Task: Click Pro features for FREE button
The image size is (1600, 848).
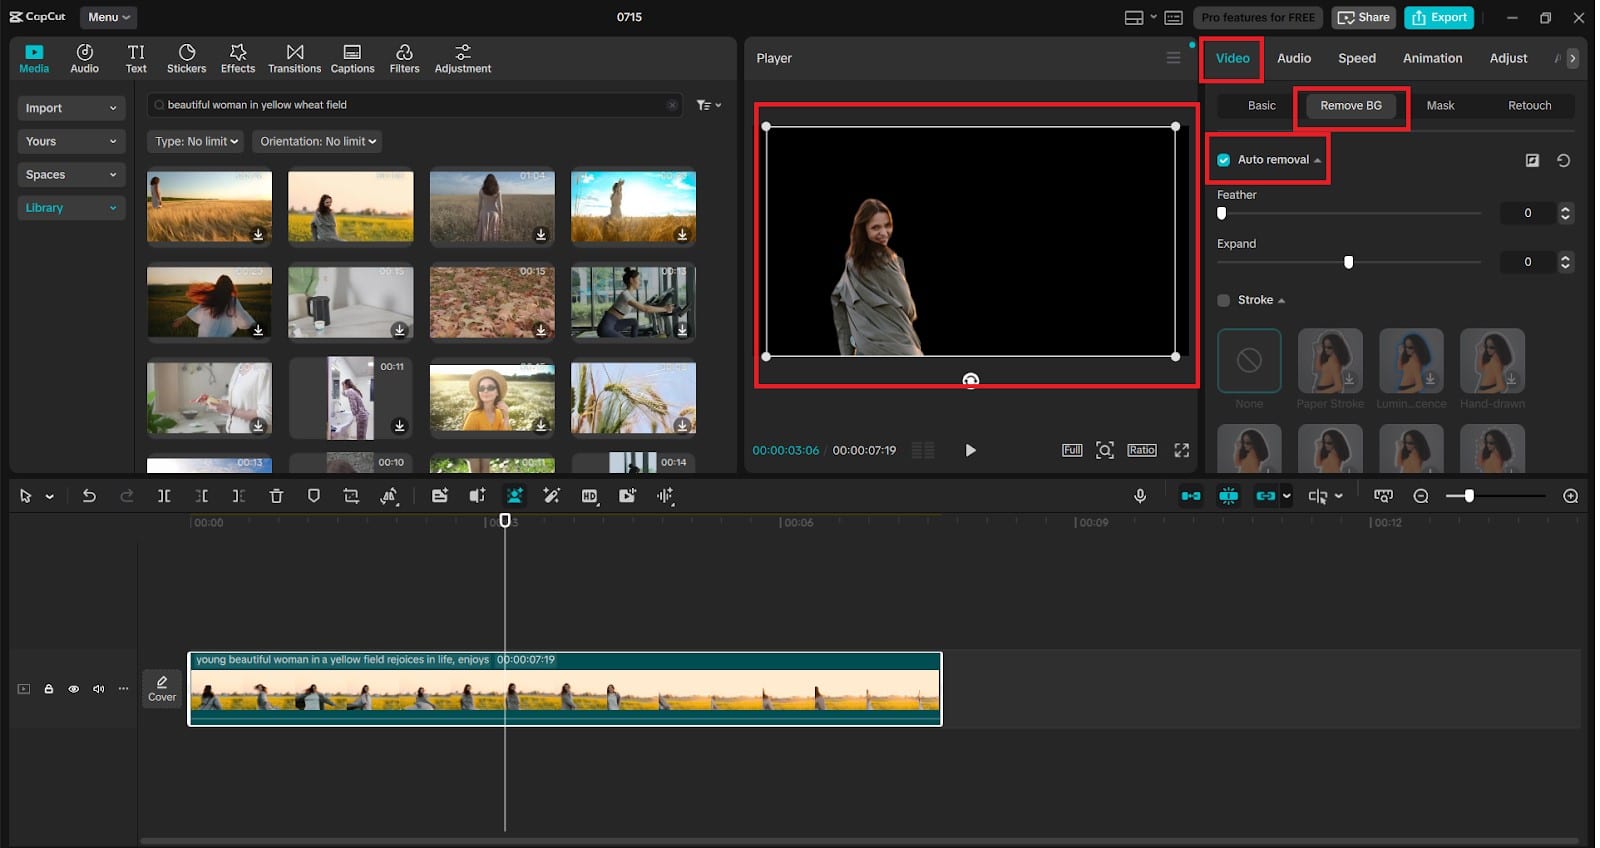Action: (x=1258, y=17)
